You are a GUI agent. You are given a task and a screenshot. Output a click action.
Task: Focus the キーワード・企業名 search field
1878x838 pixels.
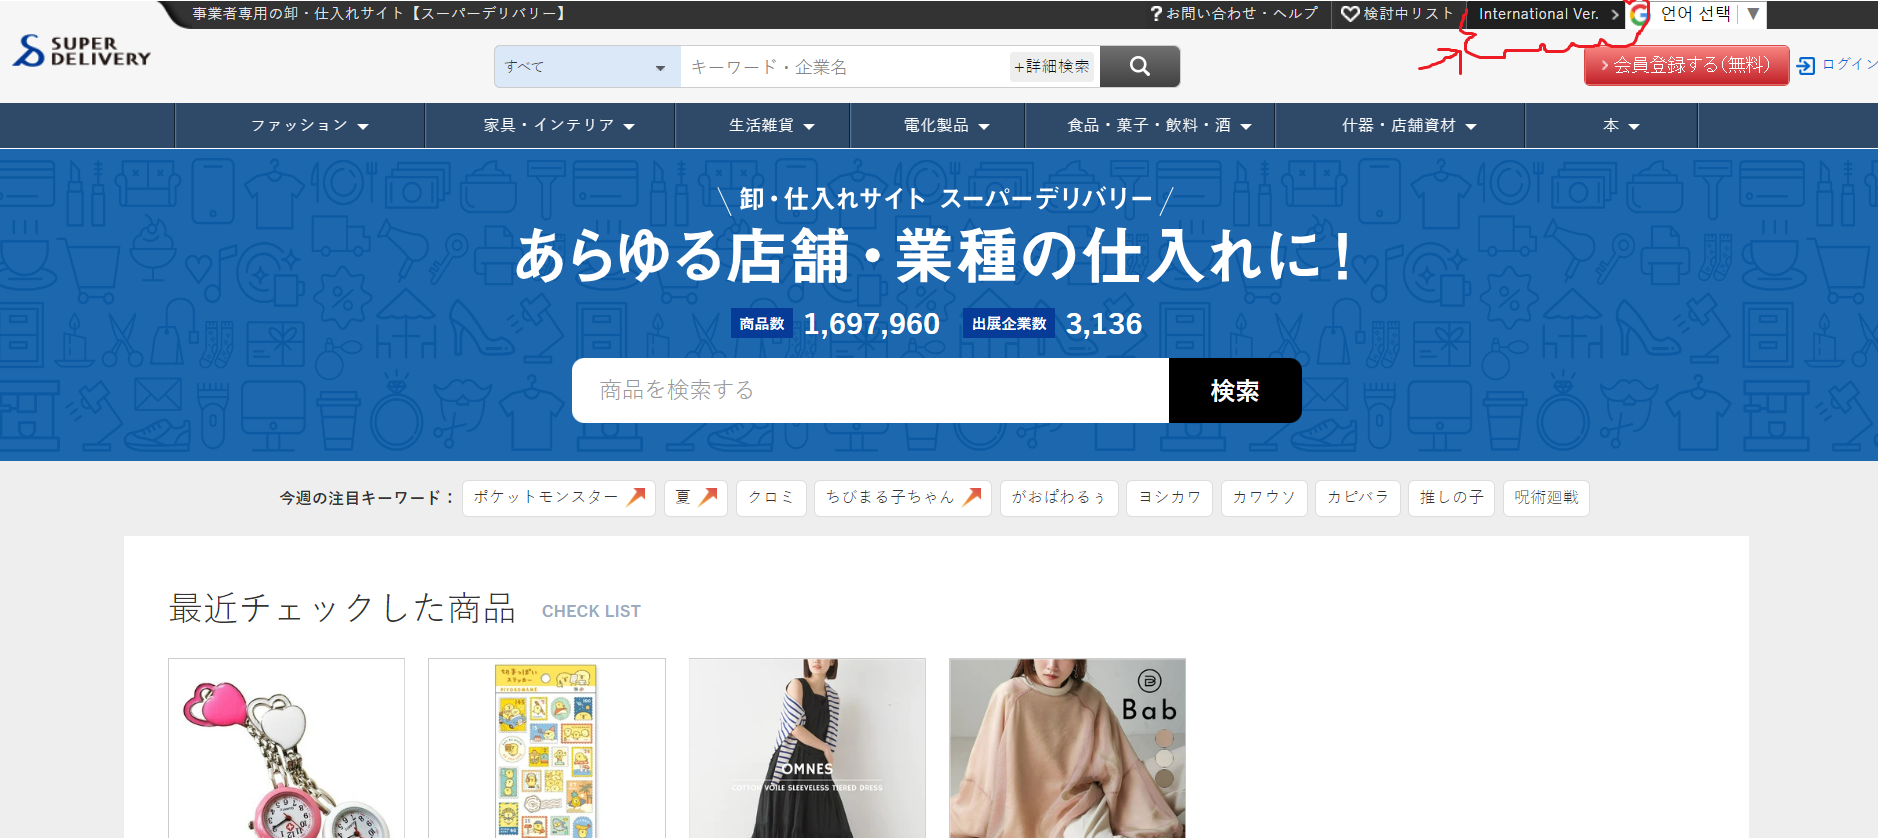pos(845,66)
